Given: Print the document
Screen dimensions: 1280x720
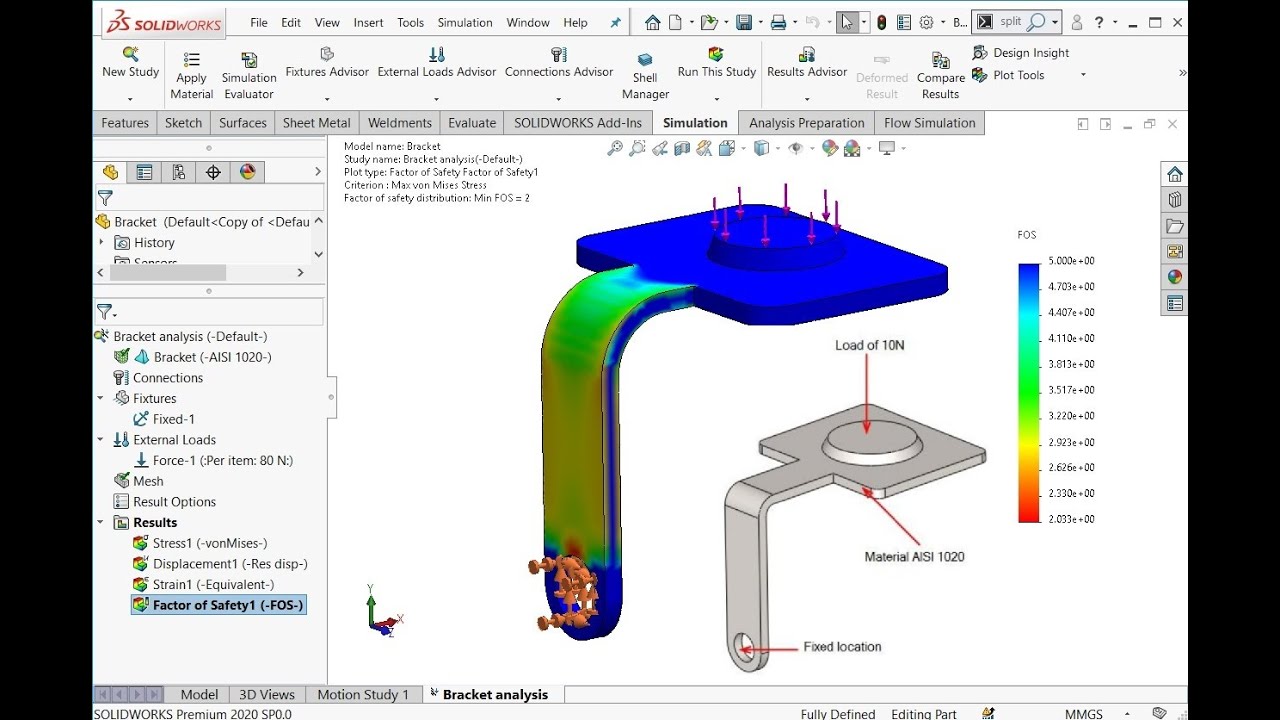Looking at the screenshot, I should 779,22.
